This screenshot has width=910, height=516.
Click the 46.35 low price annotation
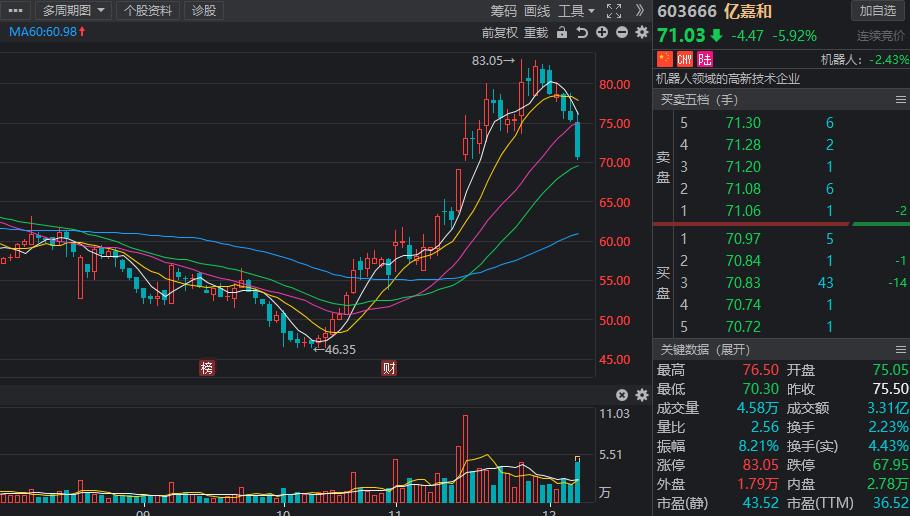click(335, 349)
